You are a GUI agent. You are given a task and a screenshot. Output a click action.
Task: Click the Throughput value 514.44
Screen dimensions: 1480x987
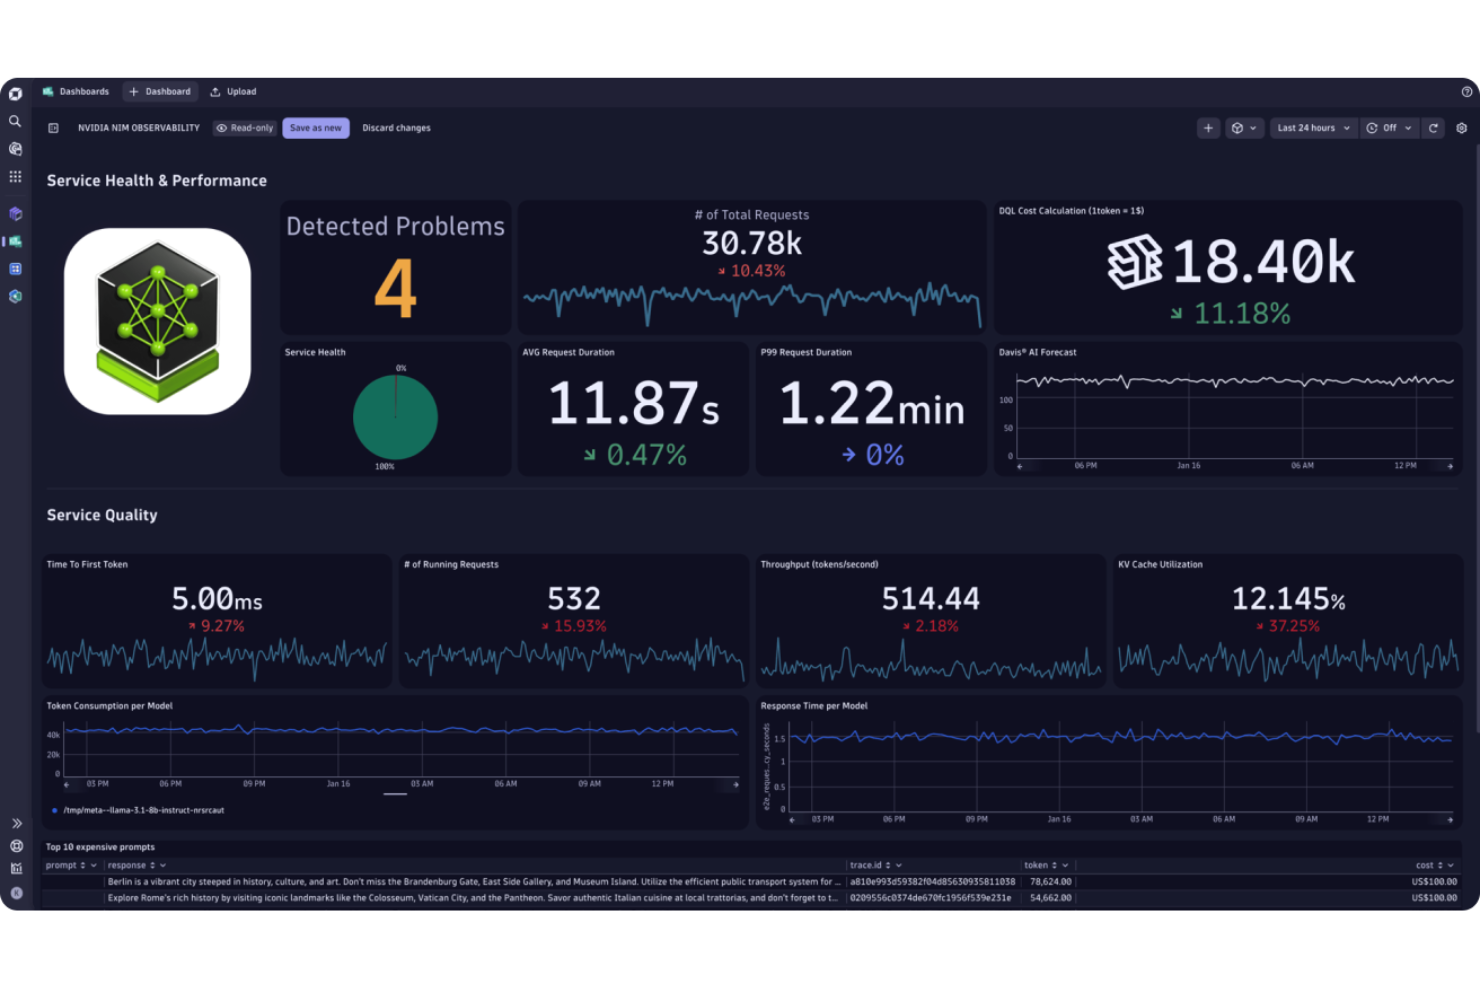click(x=931, y=599)
